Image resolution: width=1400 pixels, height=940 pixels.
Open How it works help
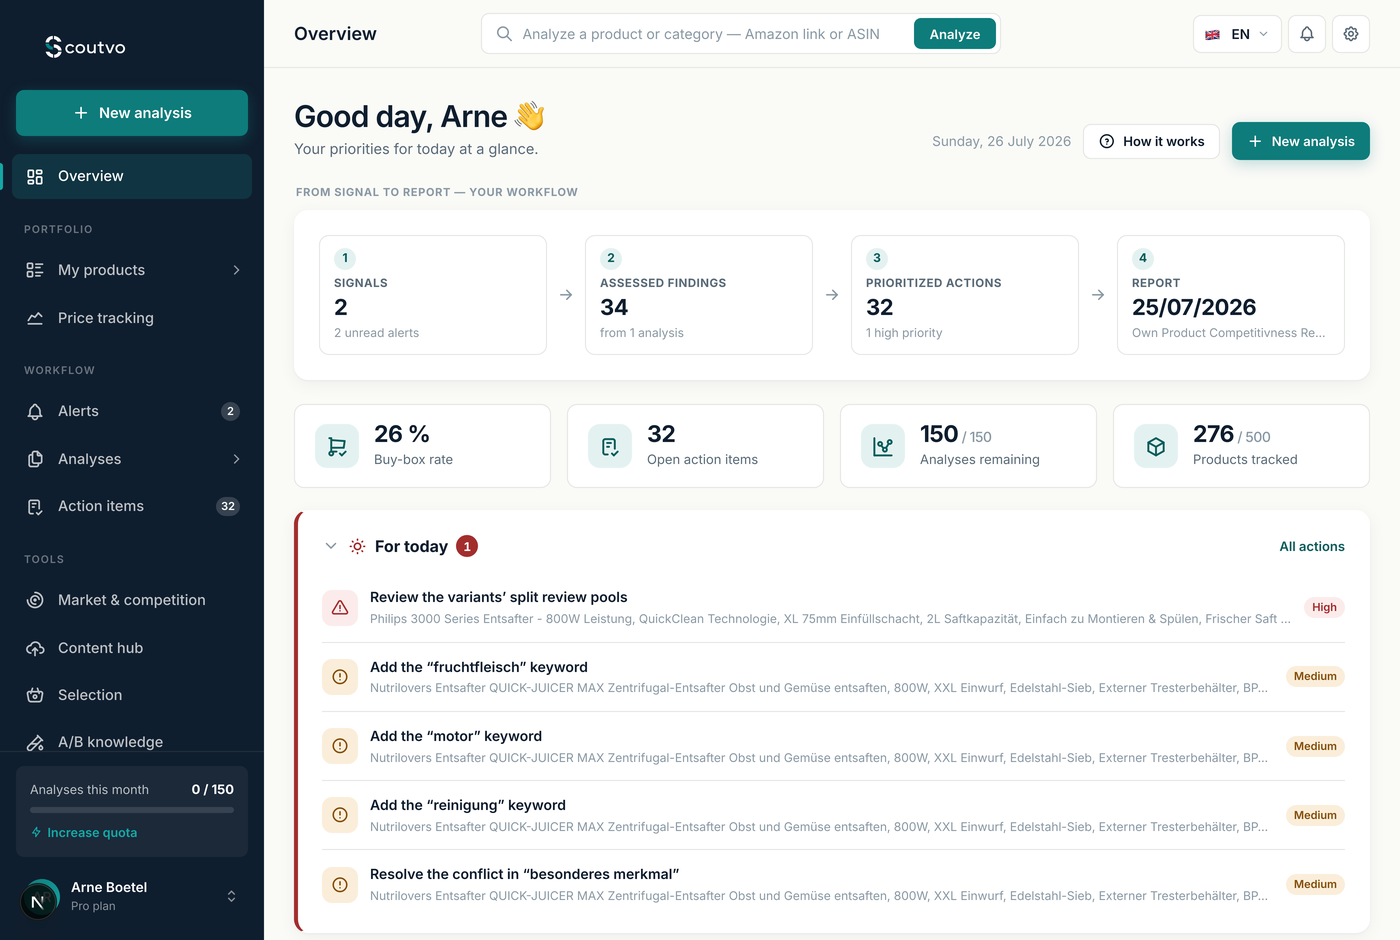pyautogui.click(x=1151, y=141)
